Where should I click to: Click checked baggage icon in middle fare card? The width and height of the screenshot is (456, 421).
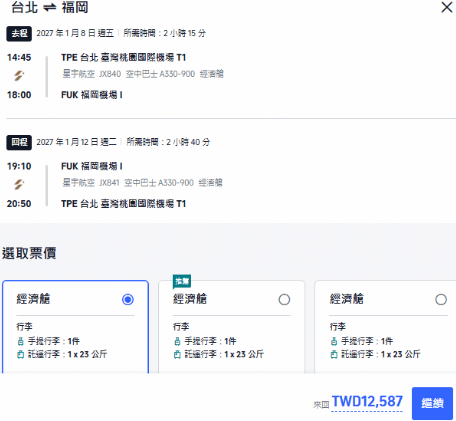point(177,354)
